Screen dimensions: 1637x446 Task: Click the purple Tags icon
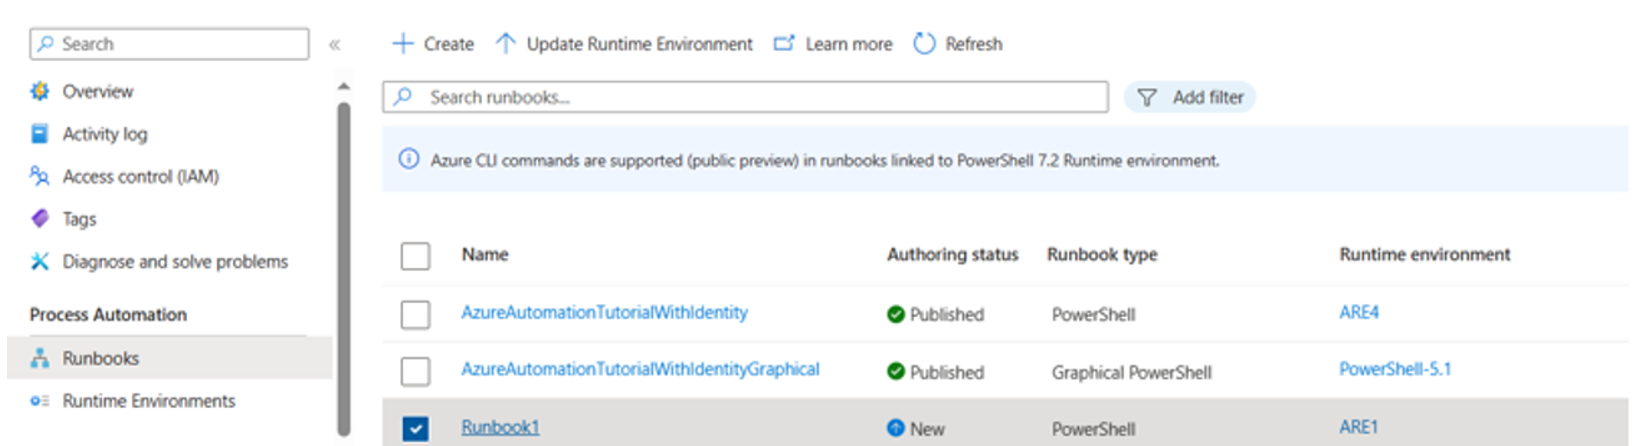coord(40,218)
